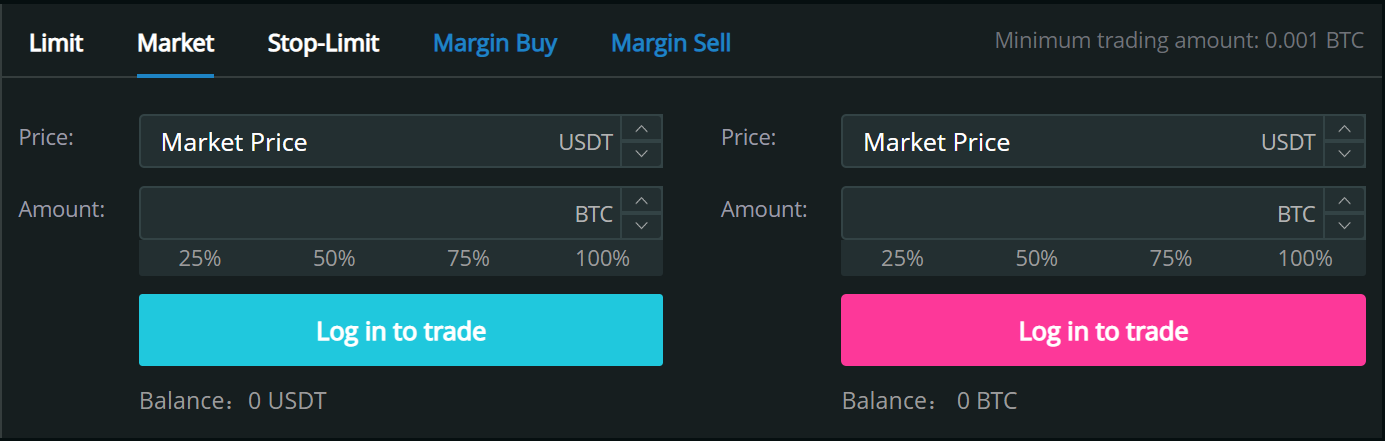Switch to the Limit order tab
This screenshot has width=1385, height=441.
click(56, 44)
